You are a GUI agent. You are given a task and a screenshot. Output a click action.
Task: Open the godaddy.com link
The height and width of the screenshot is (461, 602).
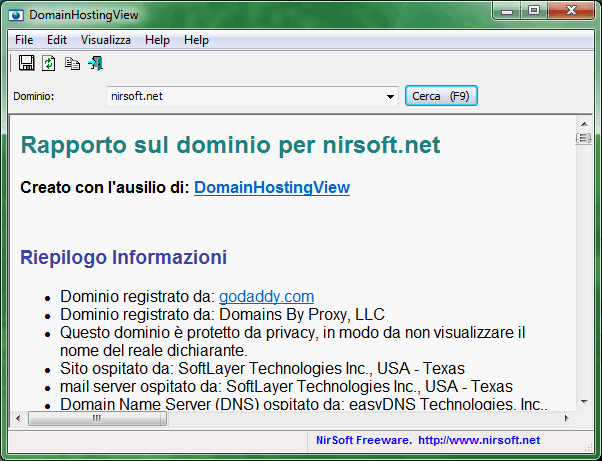[266, 296]
